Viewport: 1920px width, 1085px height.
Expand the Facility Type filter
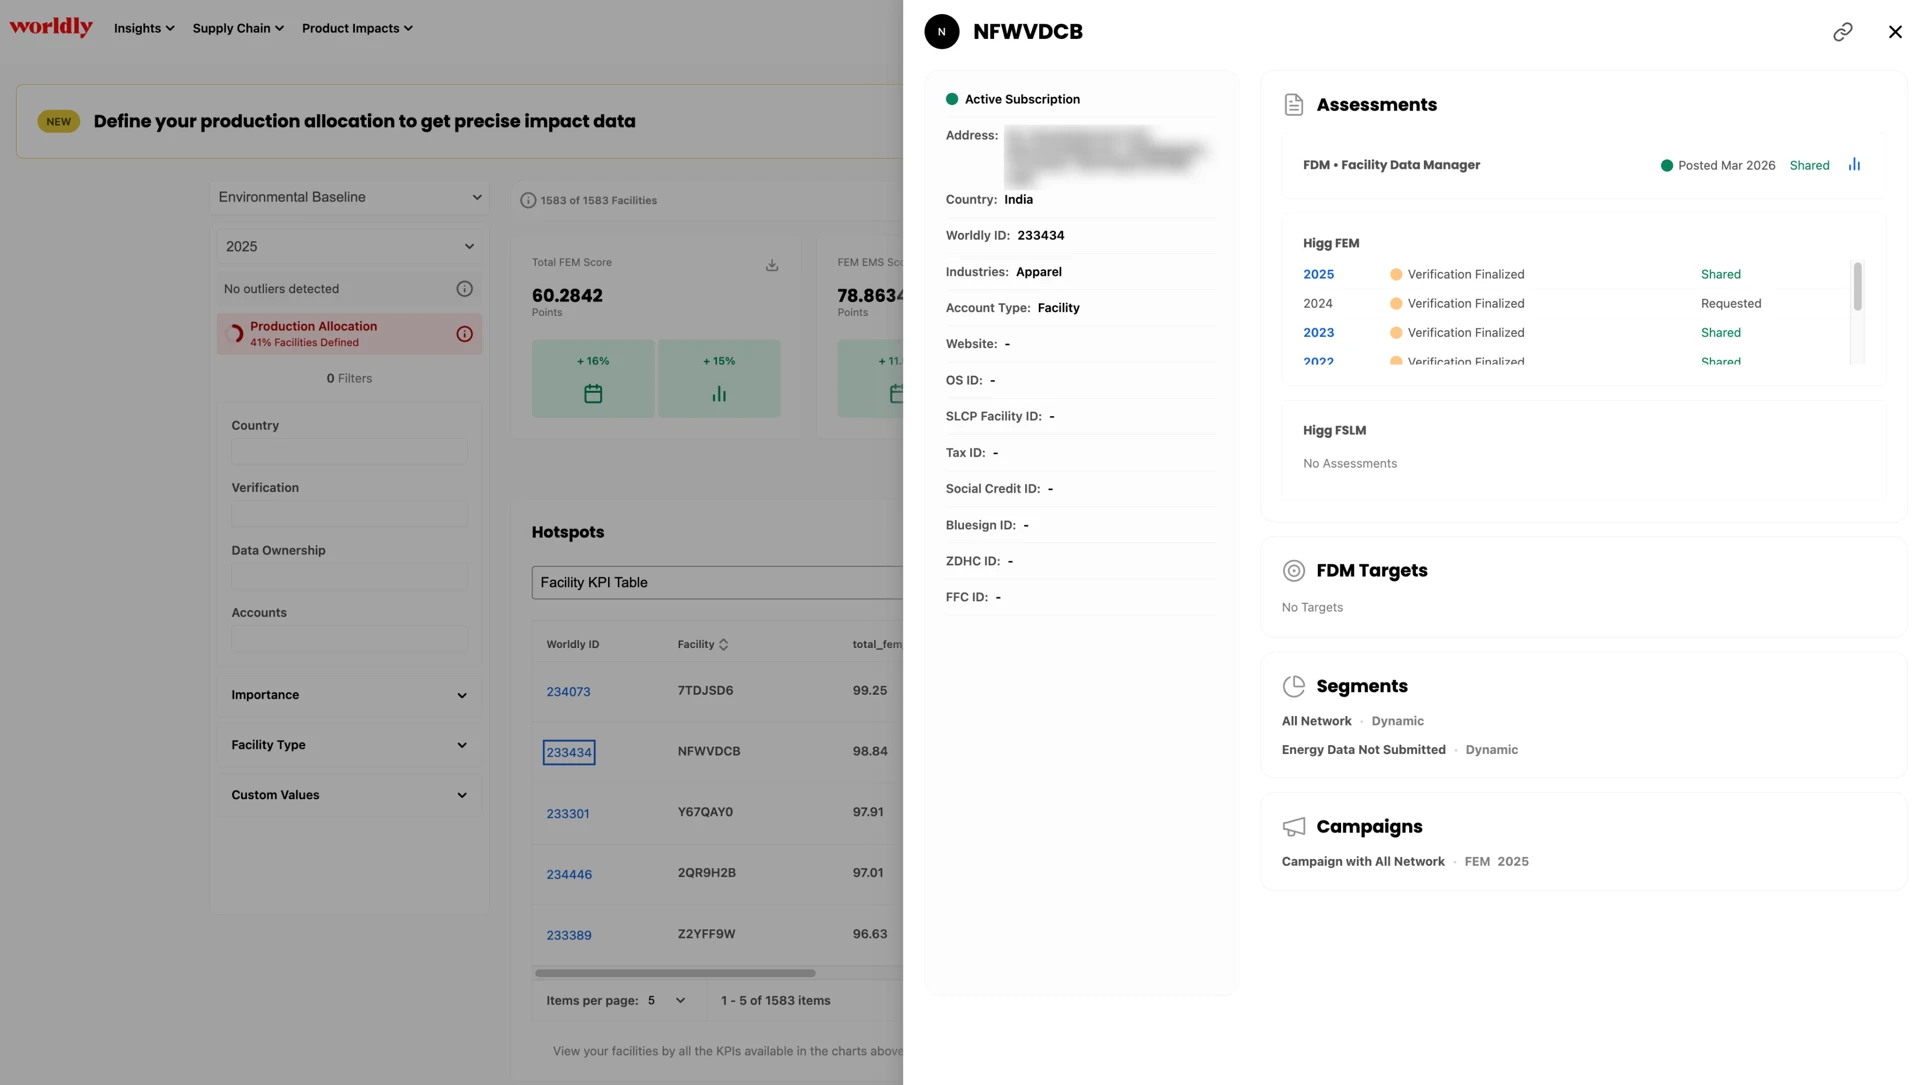click(x=349, y=745)
